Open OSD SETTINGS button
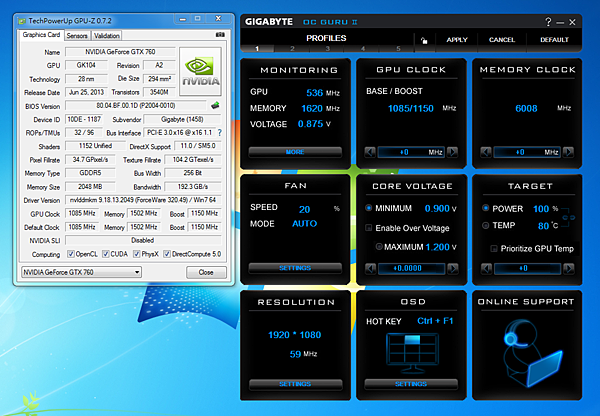The image size is (600, 416). pos(411,384)
